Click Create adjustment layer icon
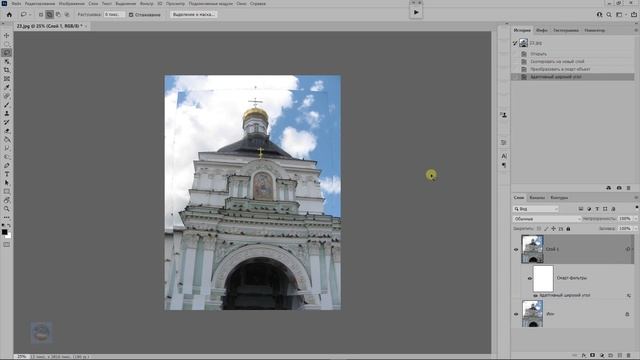Screen dimensions: 640x360 point(602,356)
